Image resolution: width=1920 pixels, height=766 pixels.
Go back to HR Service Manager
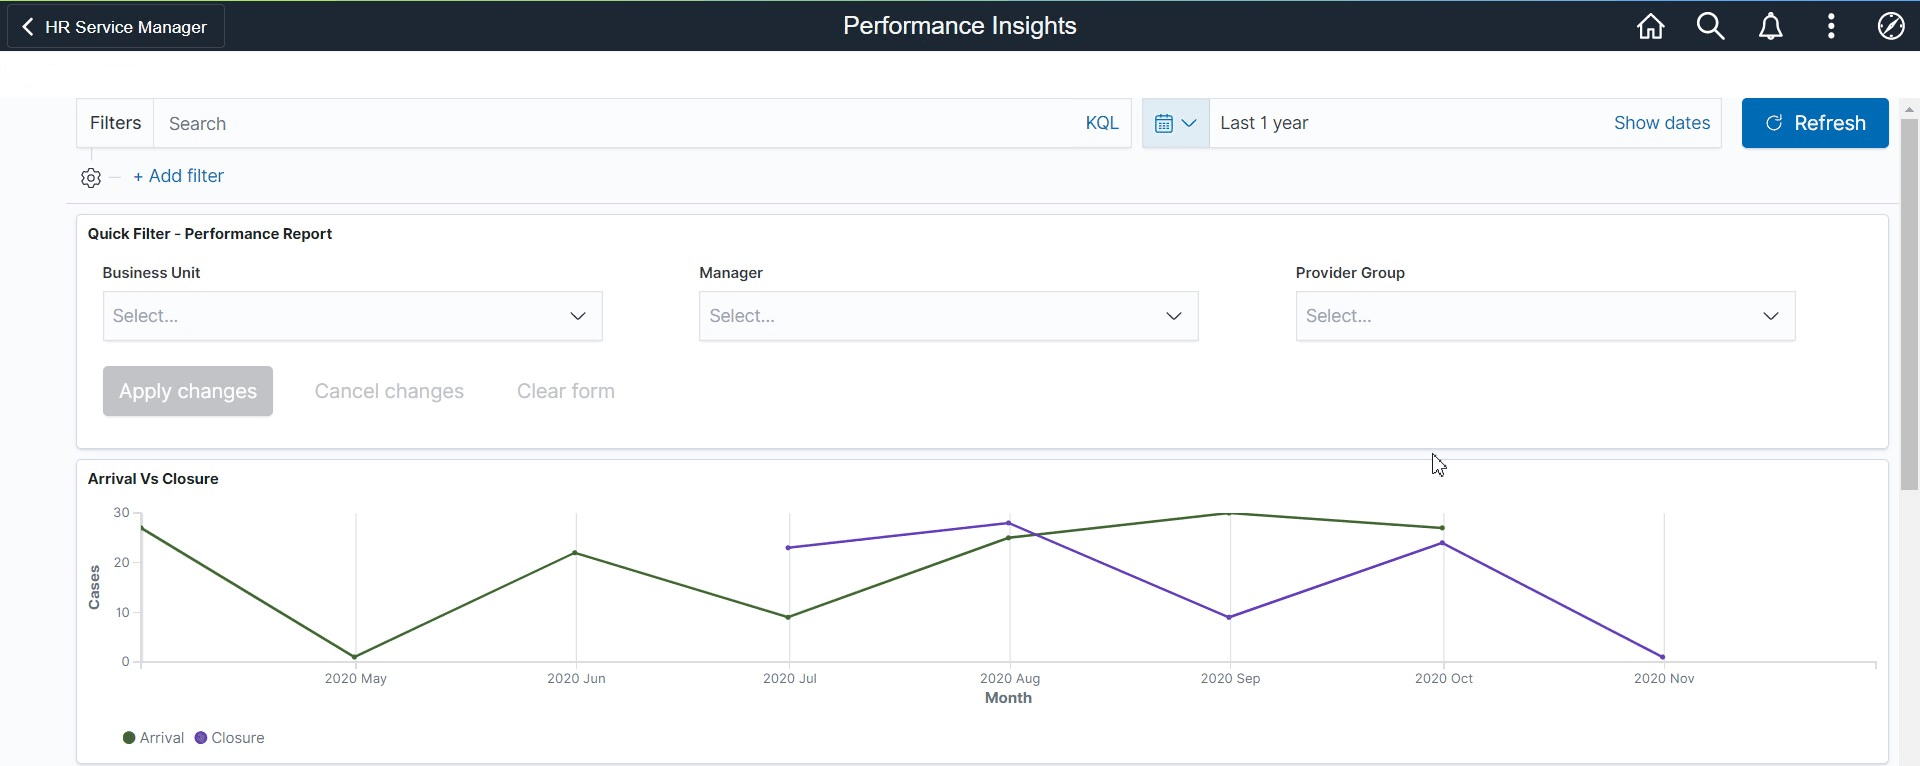[116, 27]
